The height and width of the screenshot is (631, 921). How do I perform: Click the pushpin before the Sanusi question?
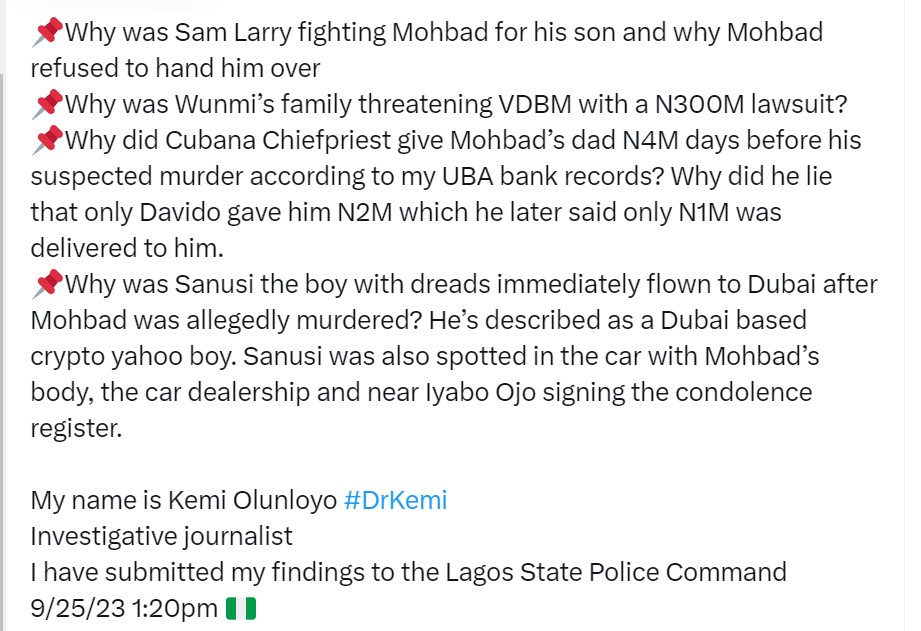pyautogui.click(x=47, y=284)
